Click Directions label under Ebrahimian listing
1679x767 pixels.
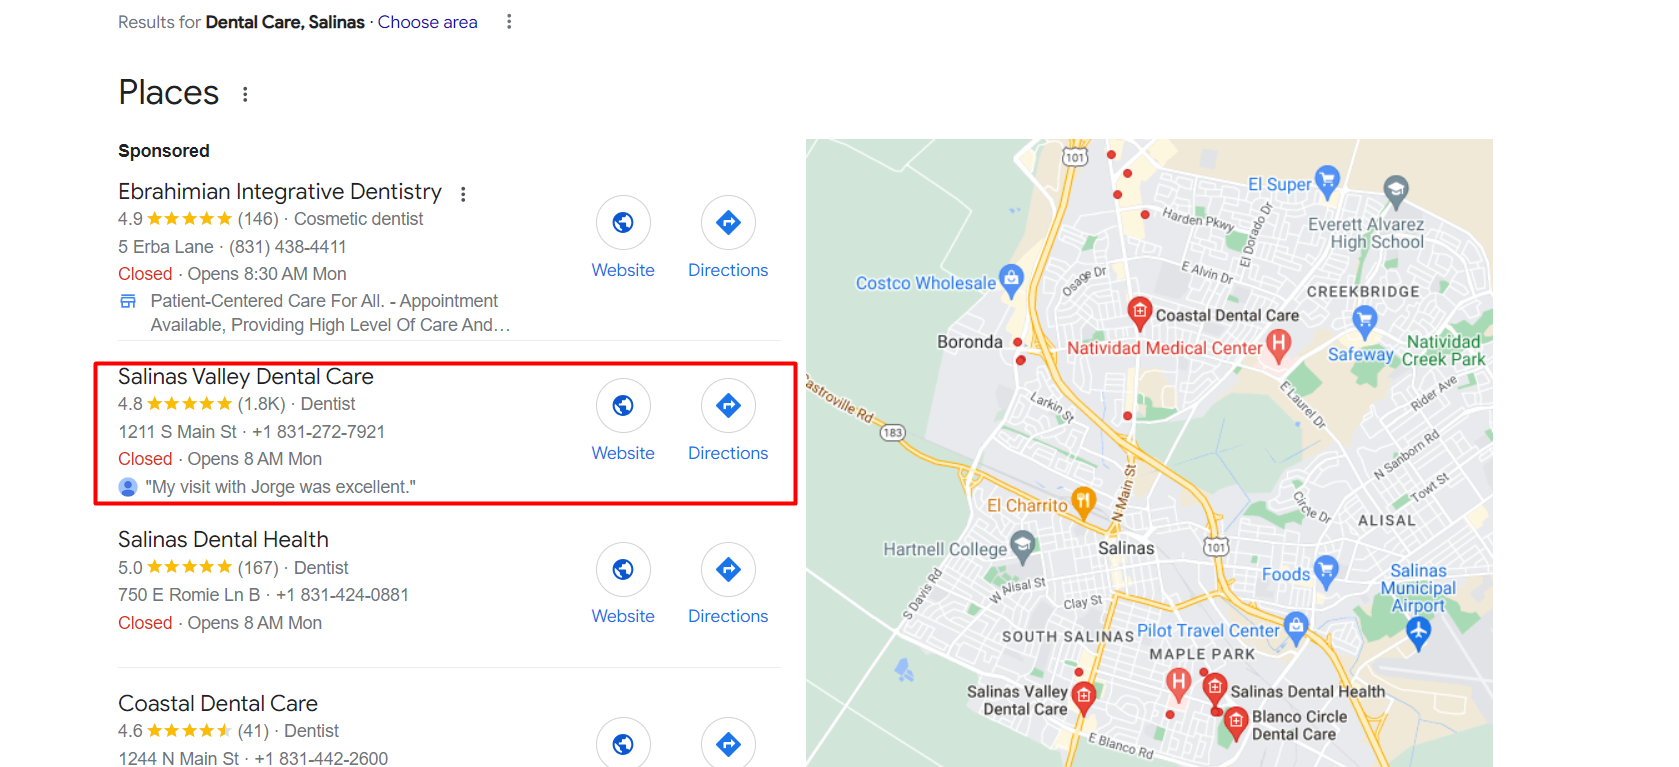(728, 270)
